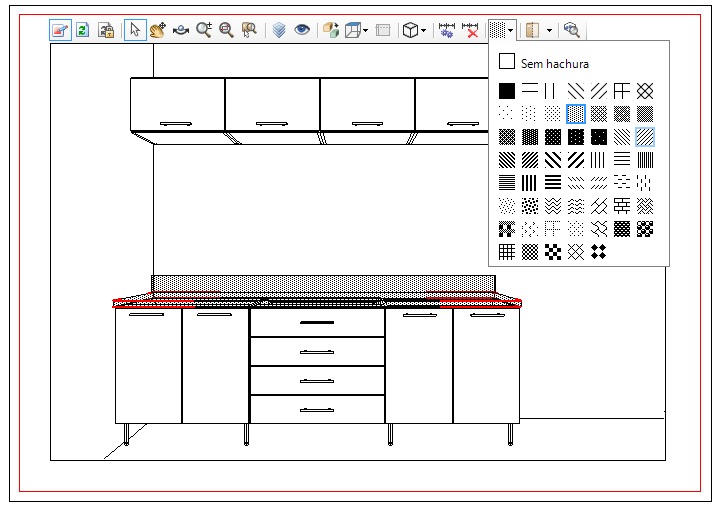The image size is (719, 505).
Task: Toggle the eye visibility icon
Action: (302, 30)
